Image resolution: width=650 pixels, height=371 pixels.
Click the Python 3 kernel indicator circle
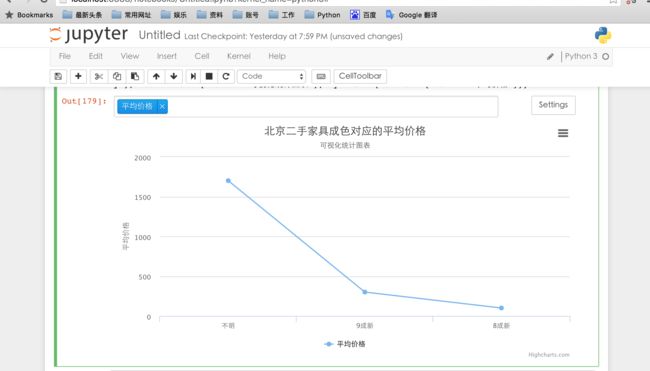coord(606,56)
